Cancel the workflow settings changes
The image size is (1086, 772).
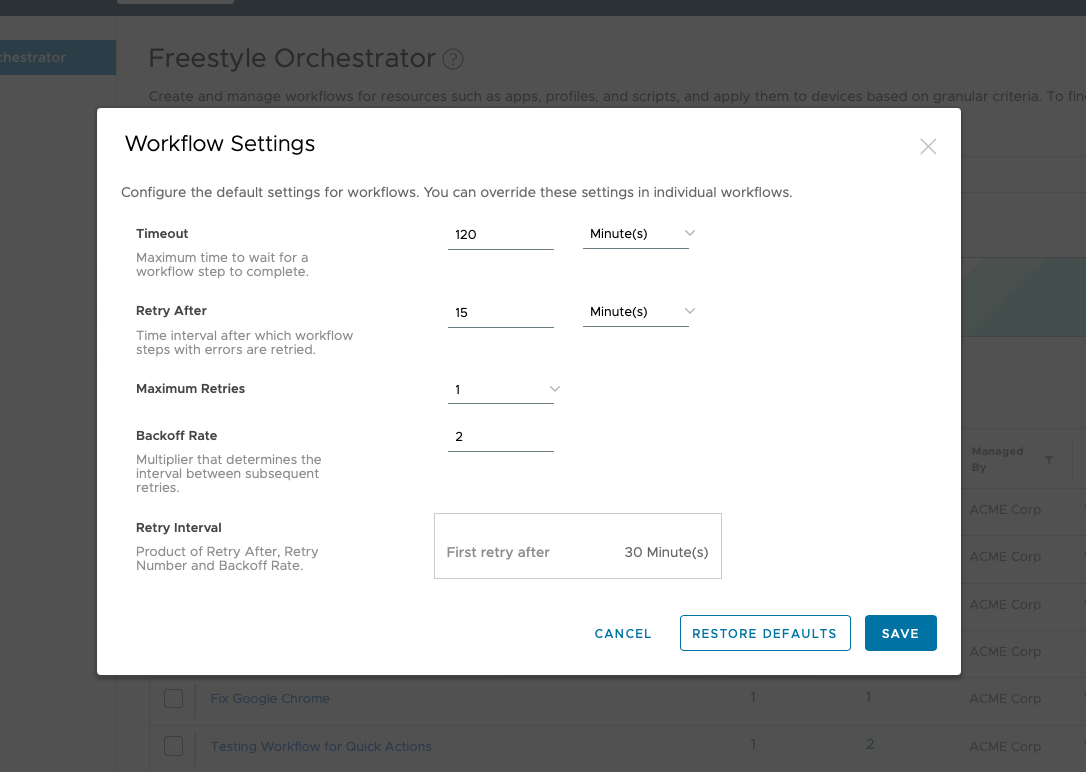(623, 633)
